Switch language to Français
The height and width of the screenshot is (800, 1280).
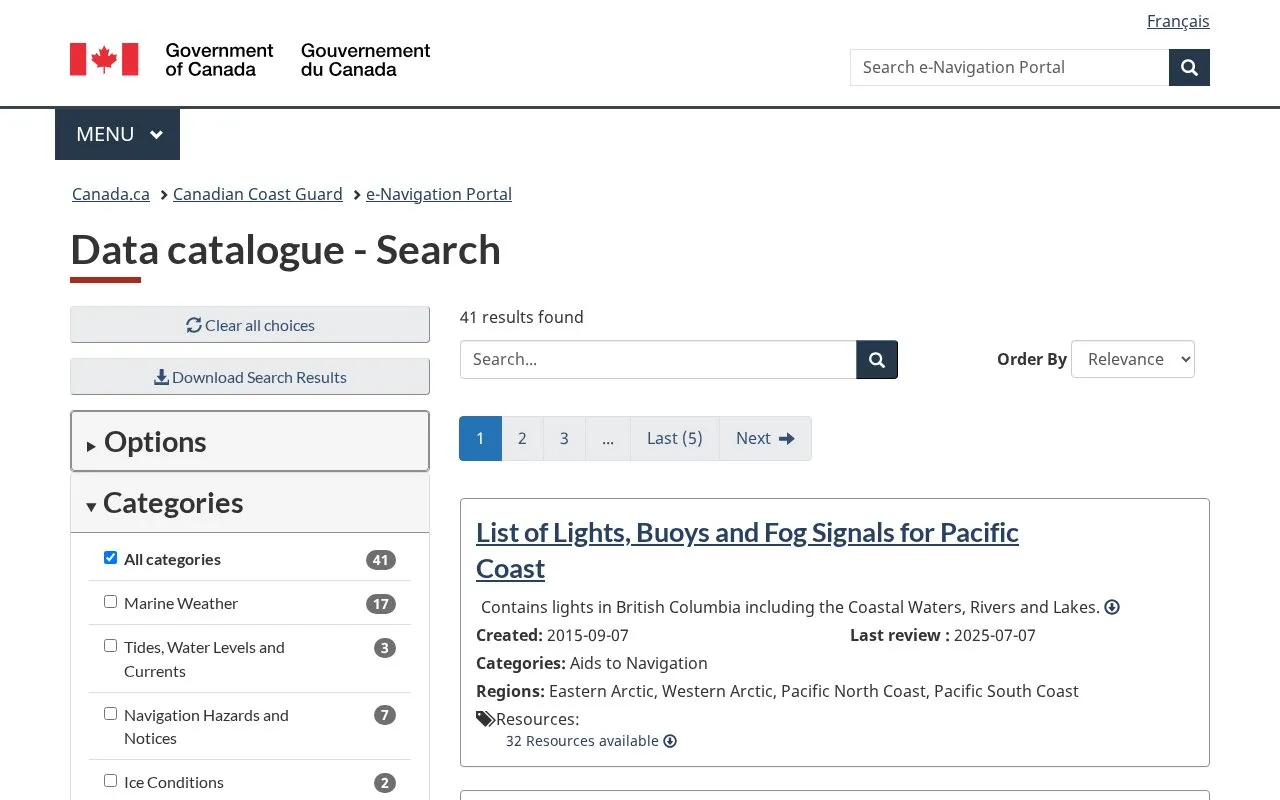coord(1178,21)
